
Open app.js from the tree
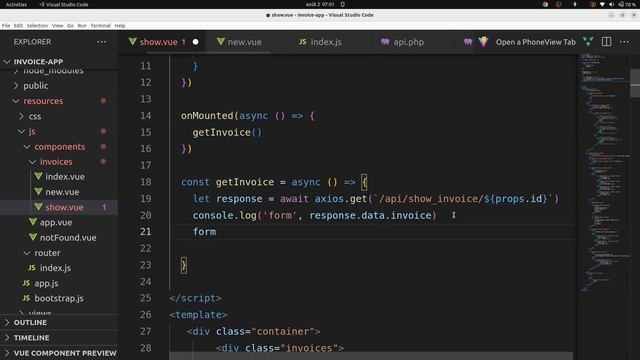[46, 283]
